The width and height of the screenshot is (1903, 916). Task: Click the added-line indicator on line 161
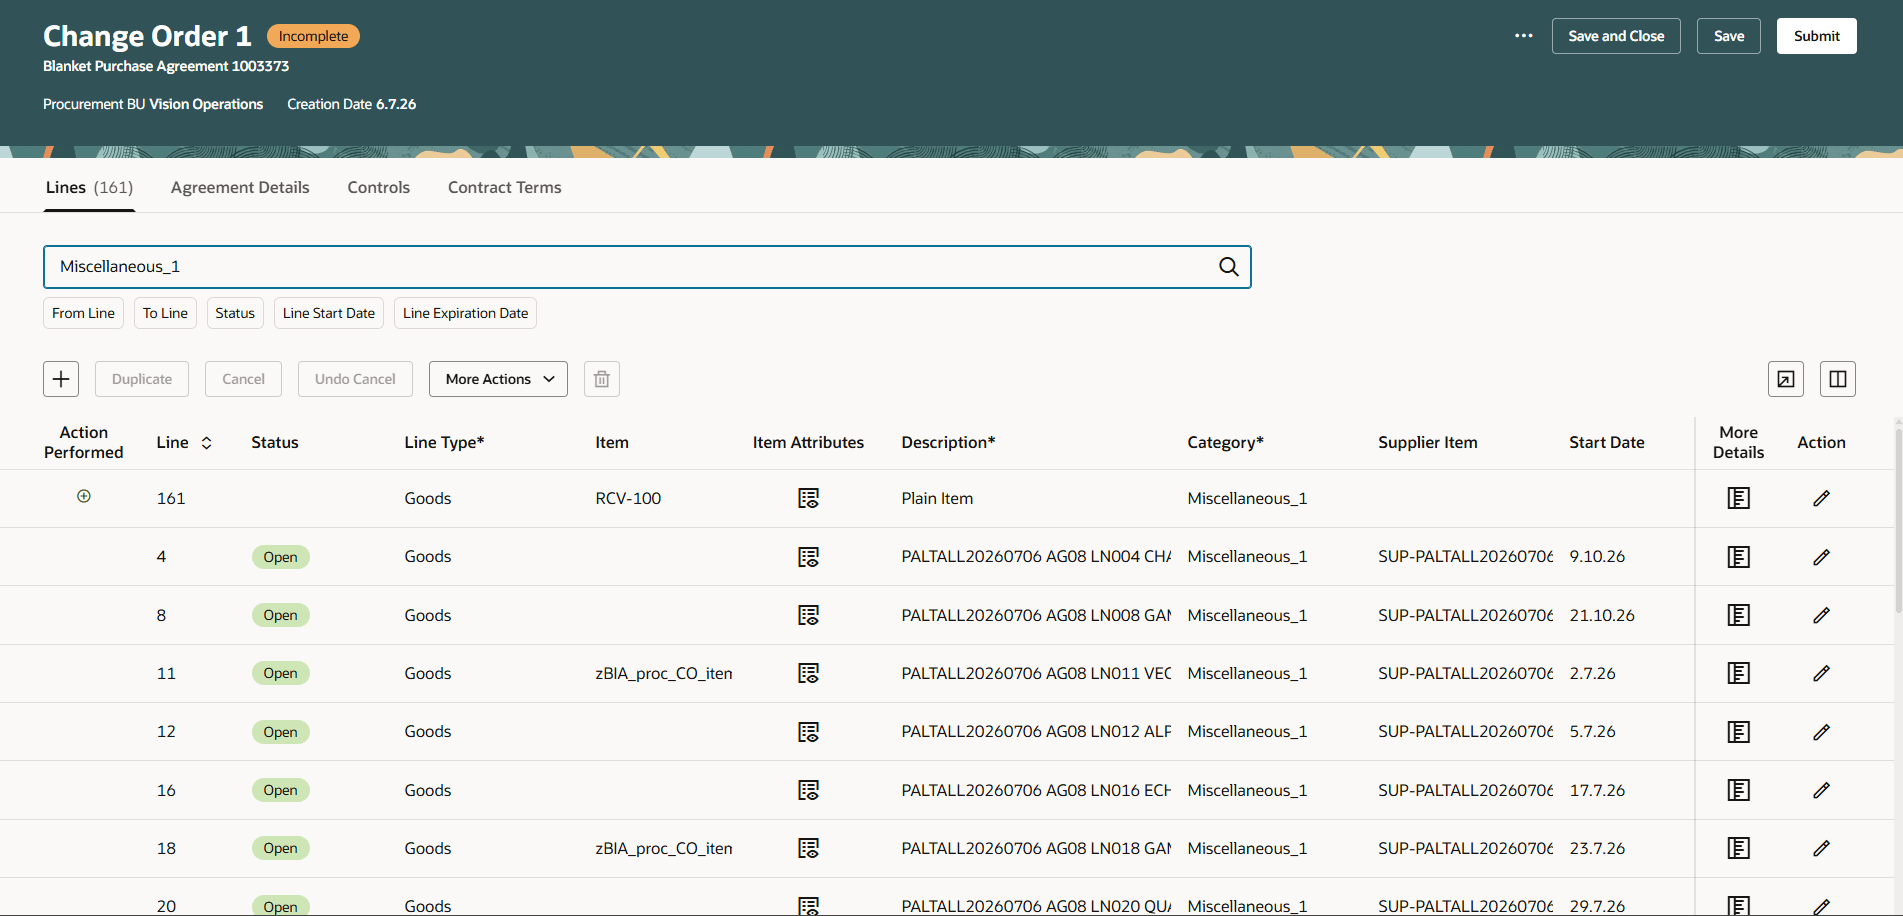[x=84, y=496]
